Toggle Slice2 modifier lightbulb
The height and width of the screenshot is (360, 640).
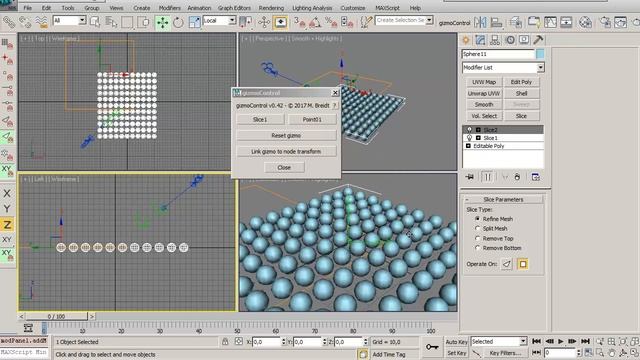(x=469, y=130)
